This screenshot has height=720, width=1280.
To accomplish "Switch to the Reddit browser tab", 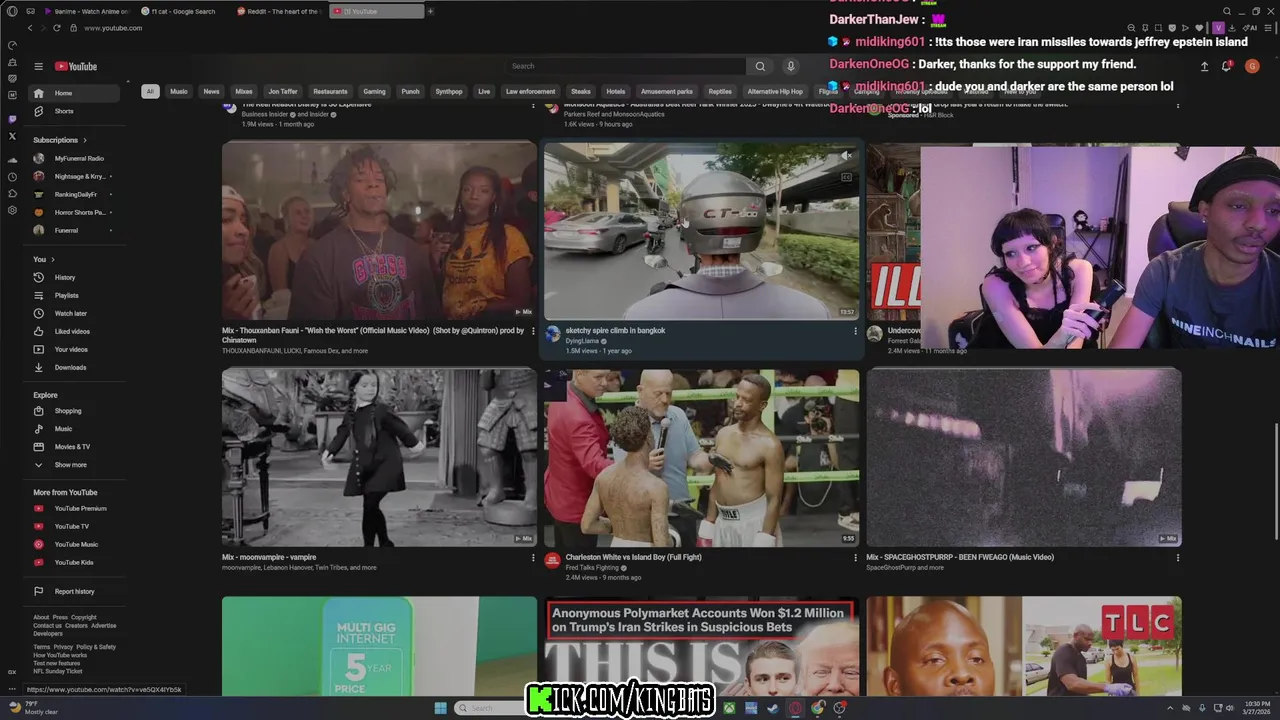I will coord(282,11).
